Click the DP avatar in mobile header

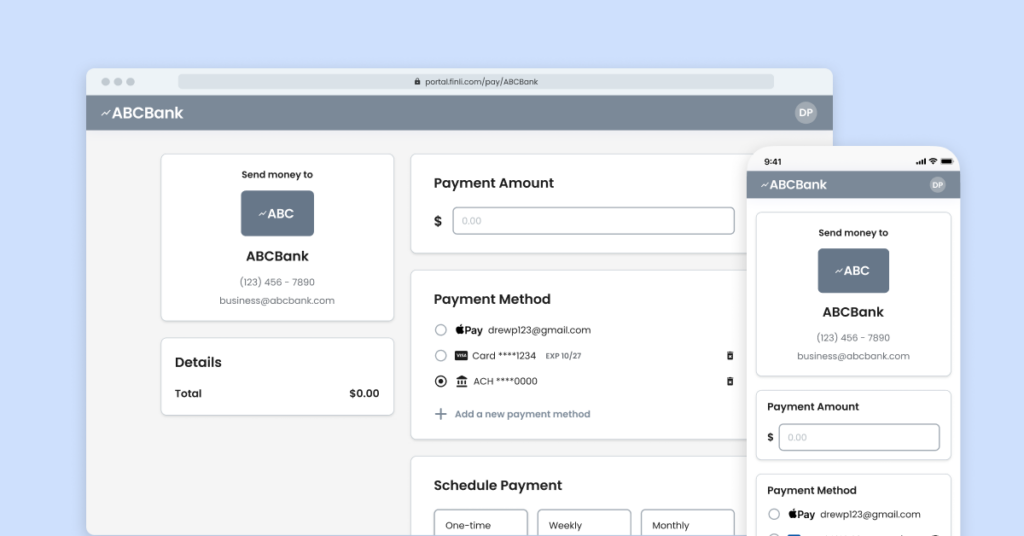[x=937, y=185]
